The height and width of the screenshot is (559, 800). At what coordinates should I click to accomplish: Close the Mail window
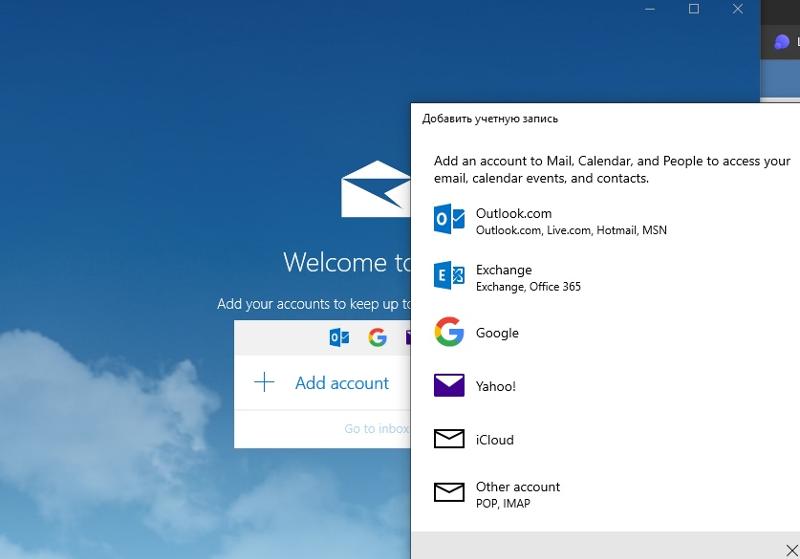(x=738, y=9)
